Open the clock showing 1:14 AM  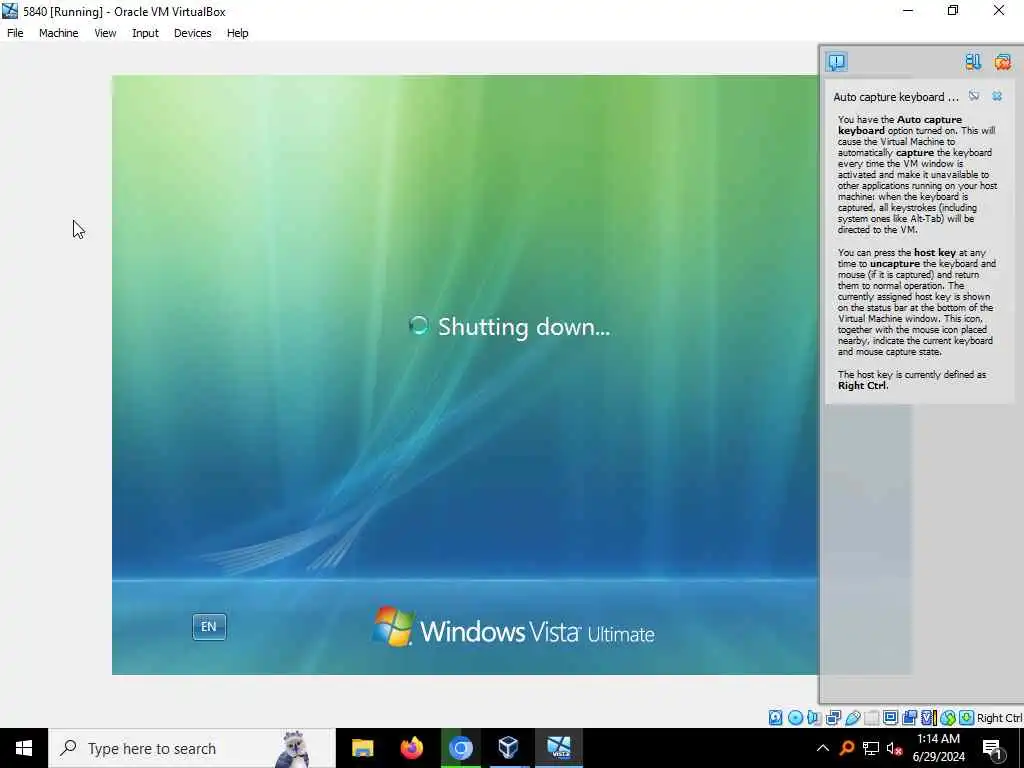pos(938,748)
